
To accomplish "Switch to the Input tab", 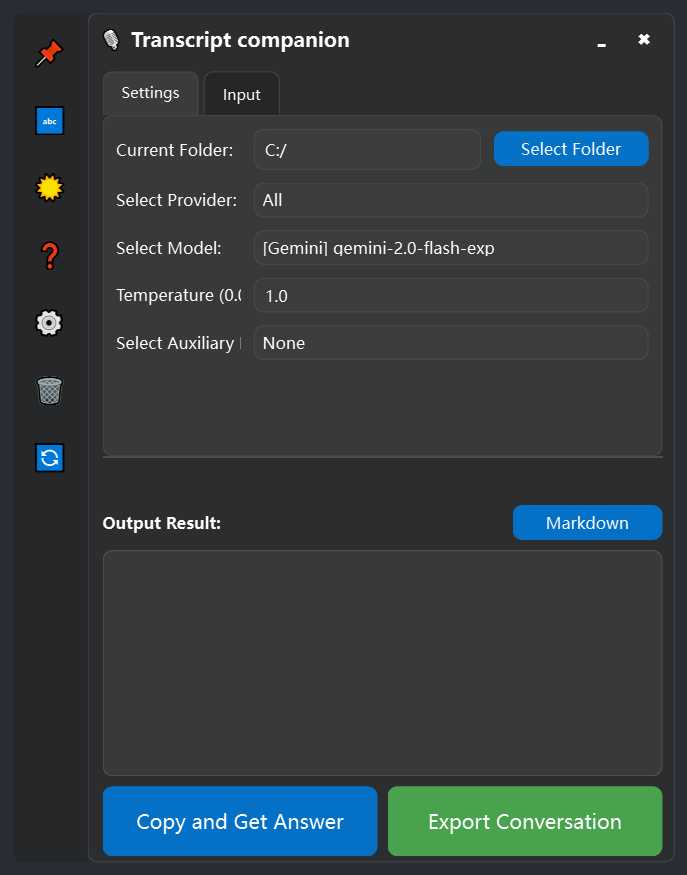I will tap(241, 95).
